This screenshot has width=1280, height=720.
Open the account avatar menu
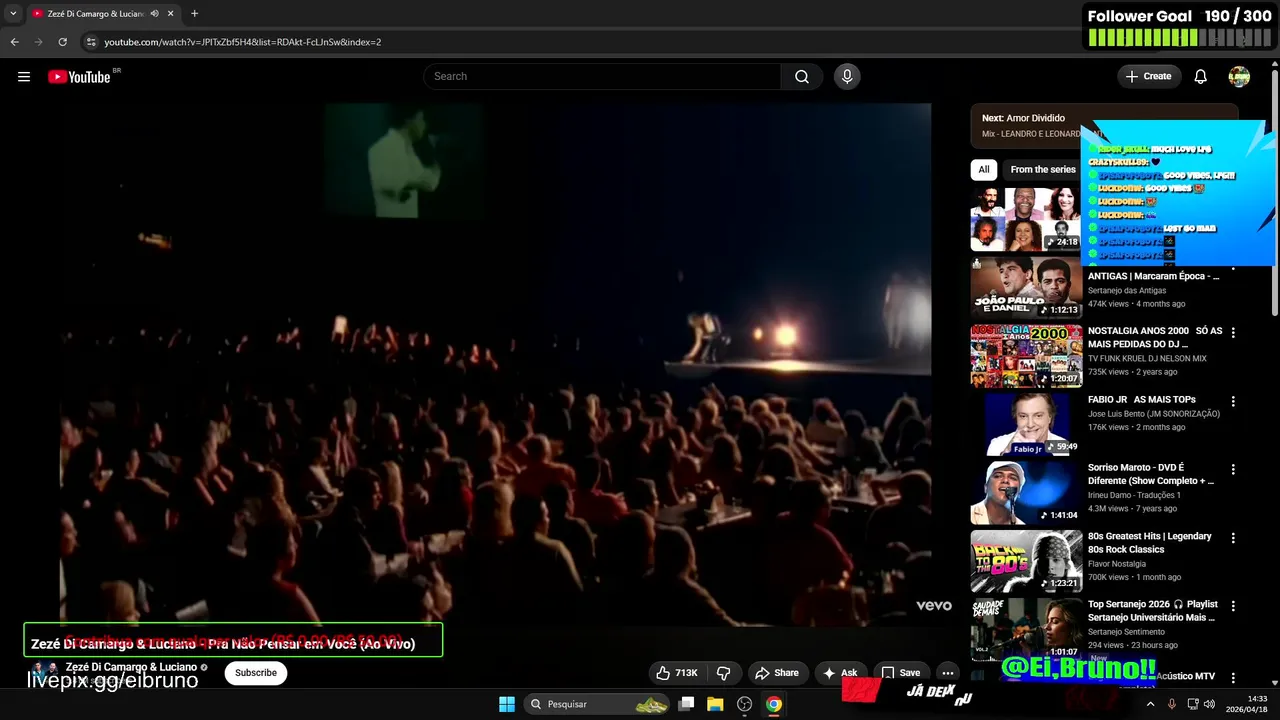[x=1239, y=77]
